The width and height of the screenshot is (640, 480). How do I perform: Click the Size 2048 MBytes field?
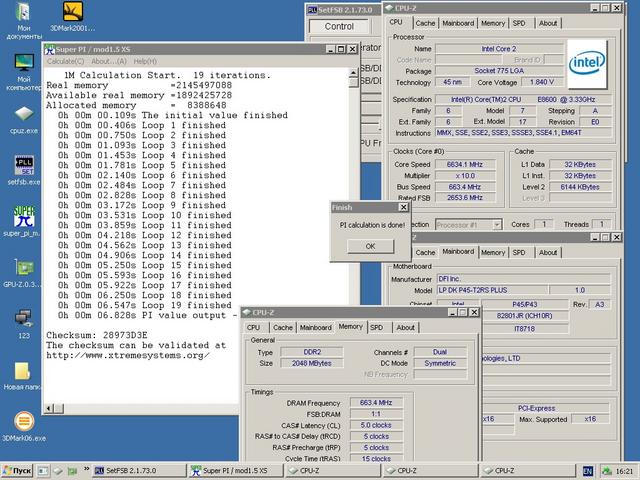click(312, 363)
